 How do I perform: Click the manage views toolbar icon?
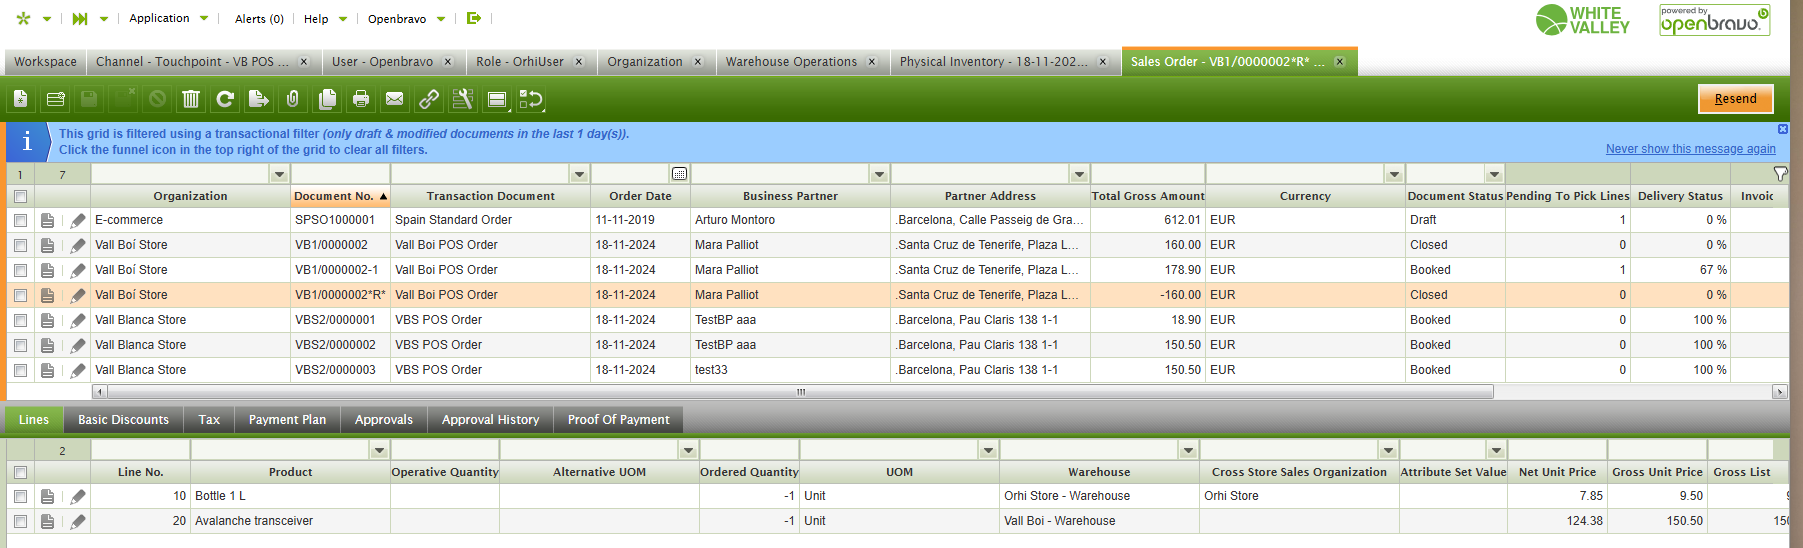[x=497, y=99]
